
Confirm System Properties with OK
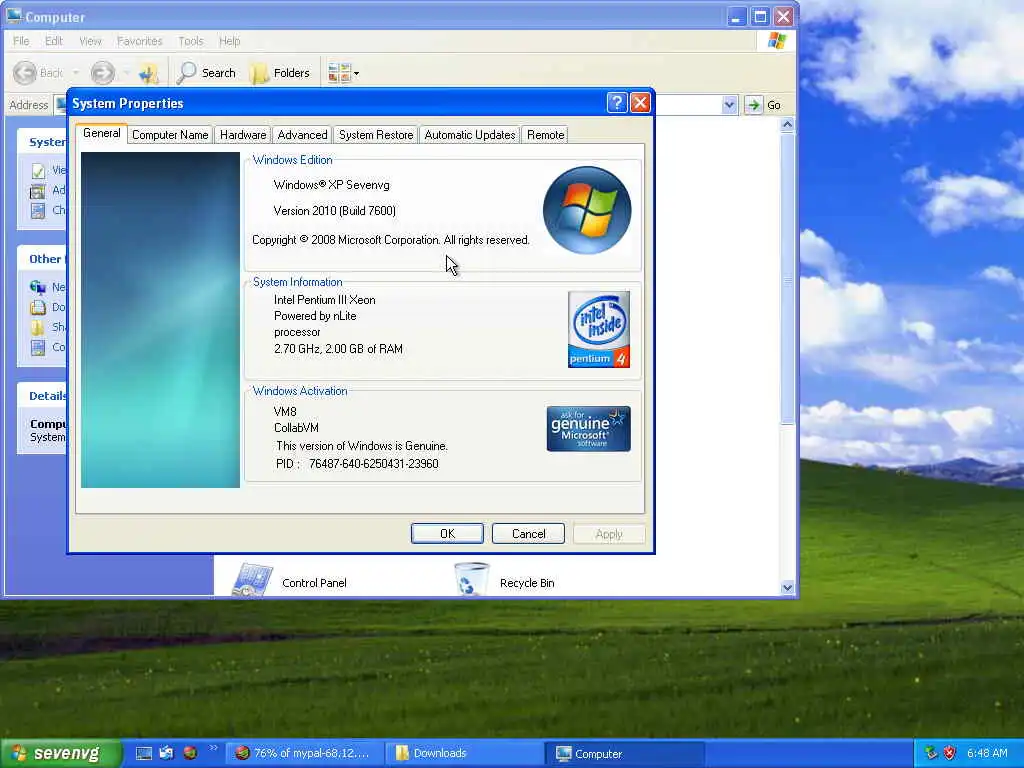447,534
